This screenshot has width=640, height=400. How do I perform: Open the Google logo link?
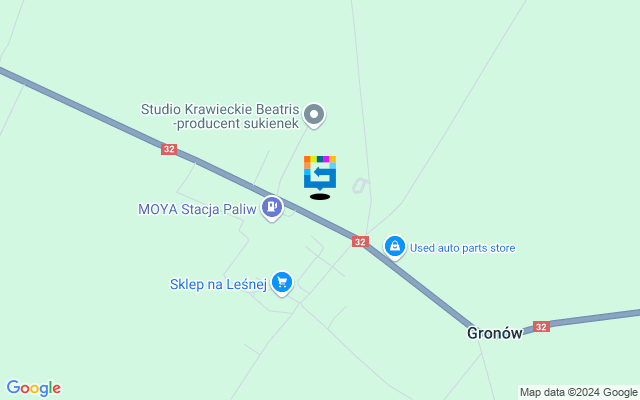click(33, 388)
